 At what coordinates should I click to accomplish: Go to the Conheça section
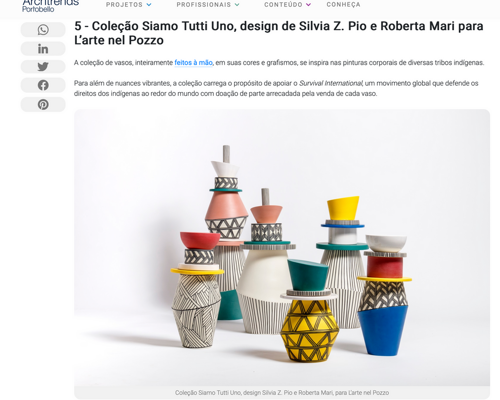point(343,5)
